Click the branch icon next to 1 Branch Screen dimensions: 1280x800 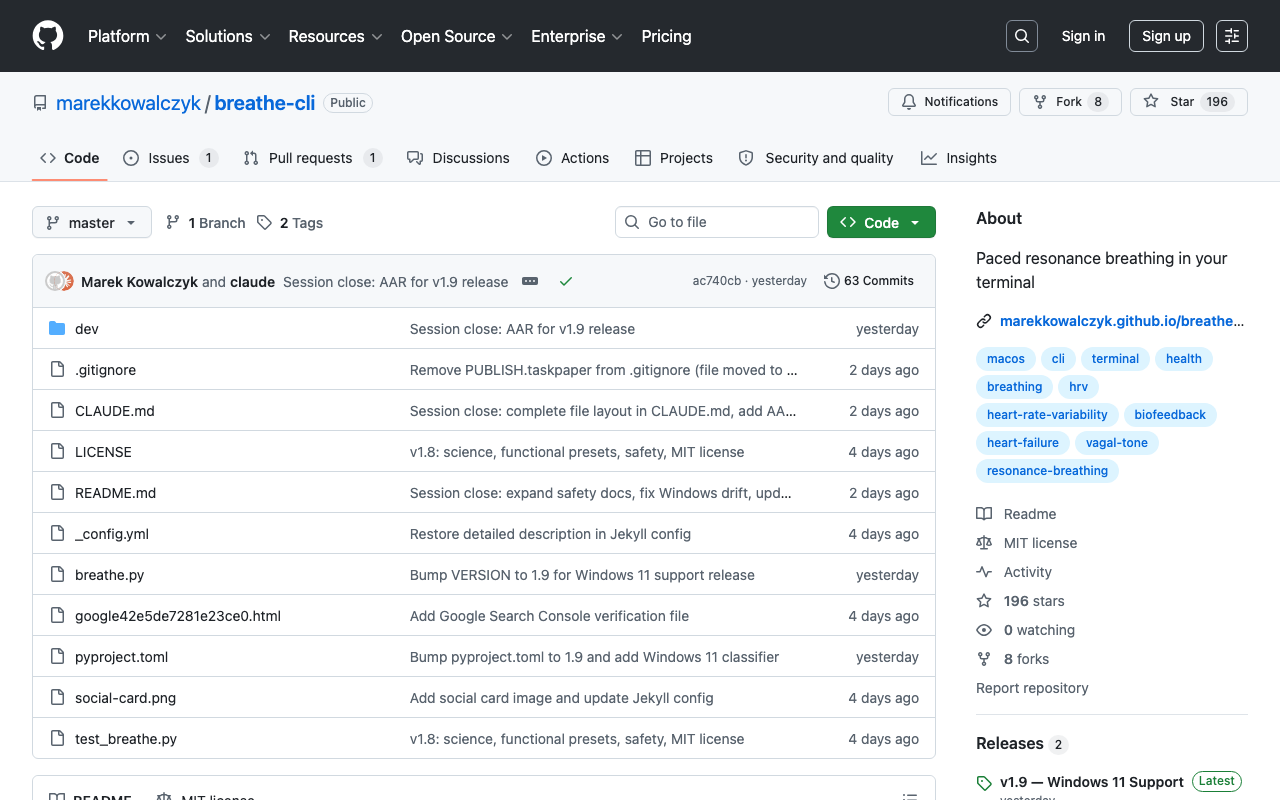click(173, 222)
